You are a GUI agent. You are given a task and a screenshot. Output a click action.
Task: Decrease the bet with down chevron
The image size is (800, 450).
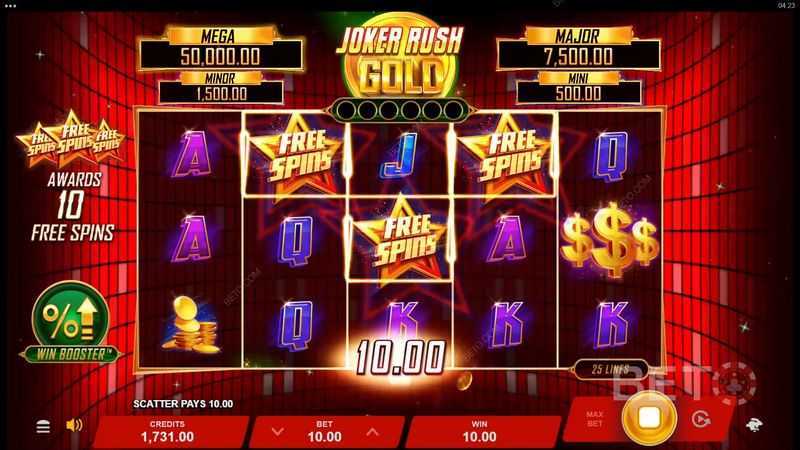pyautogui.click(x=278, y=432)
